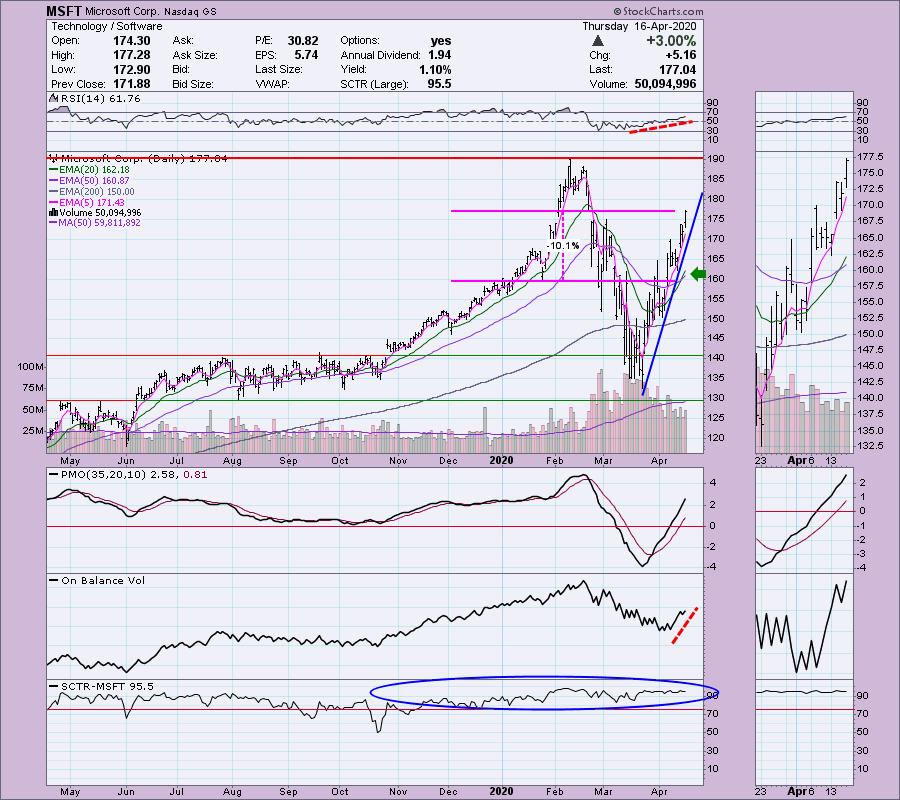The width and height of the screenshot is (900, 800).
Task: Click the -10.1% annotation on the price chart
Action: pos(562,246)
